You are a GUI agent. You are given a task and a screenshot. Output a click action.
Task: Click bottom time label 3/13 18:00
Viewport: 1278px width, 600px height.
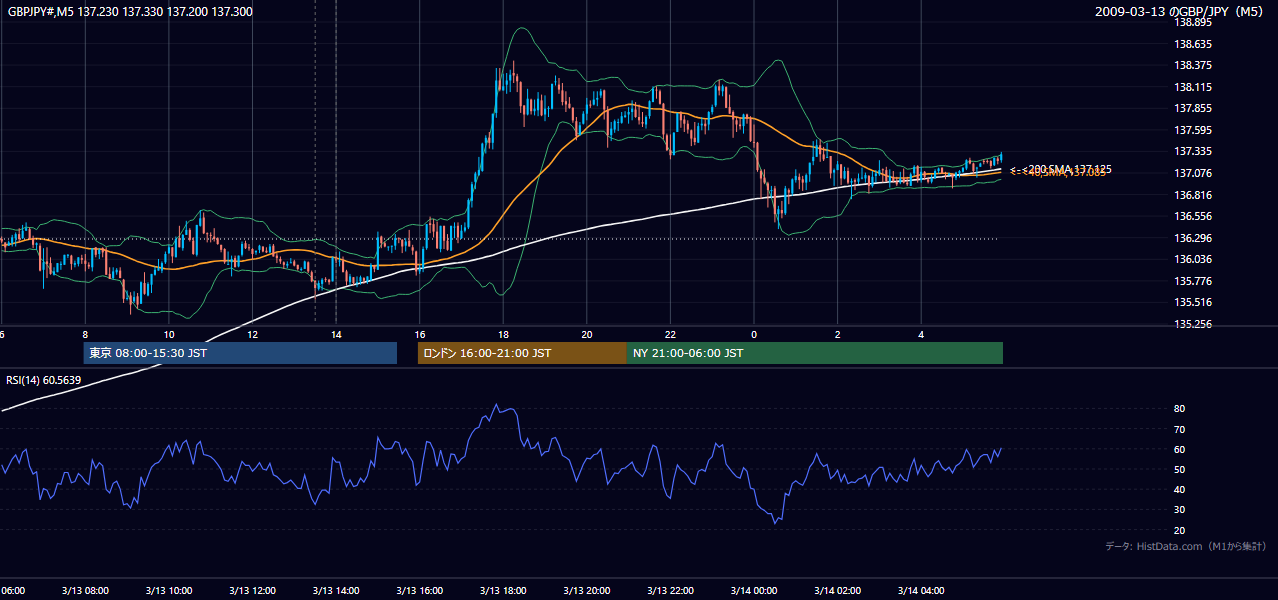(503, 591)
